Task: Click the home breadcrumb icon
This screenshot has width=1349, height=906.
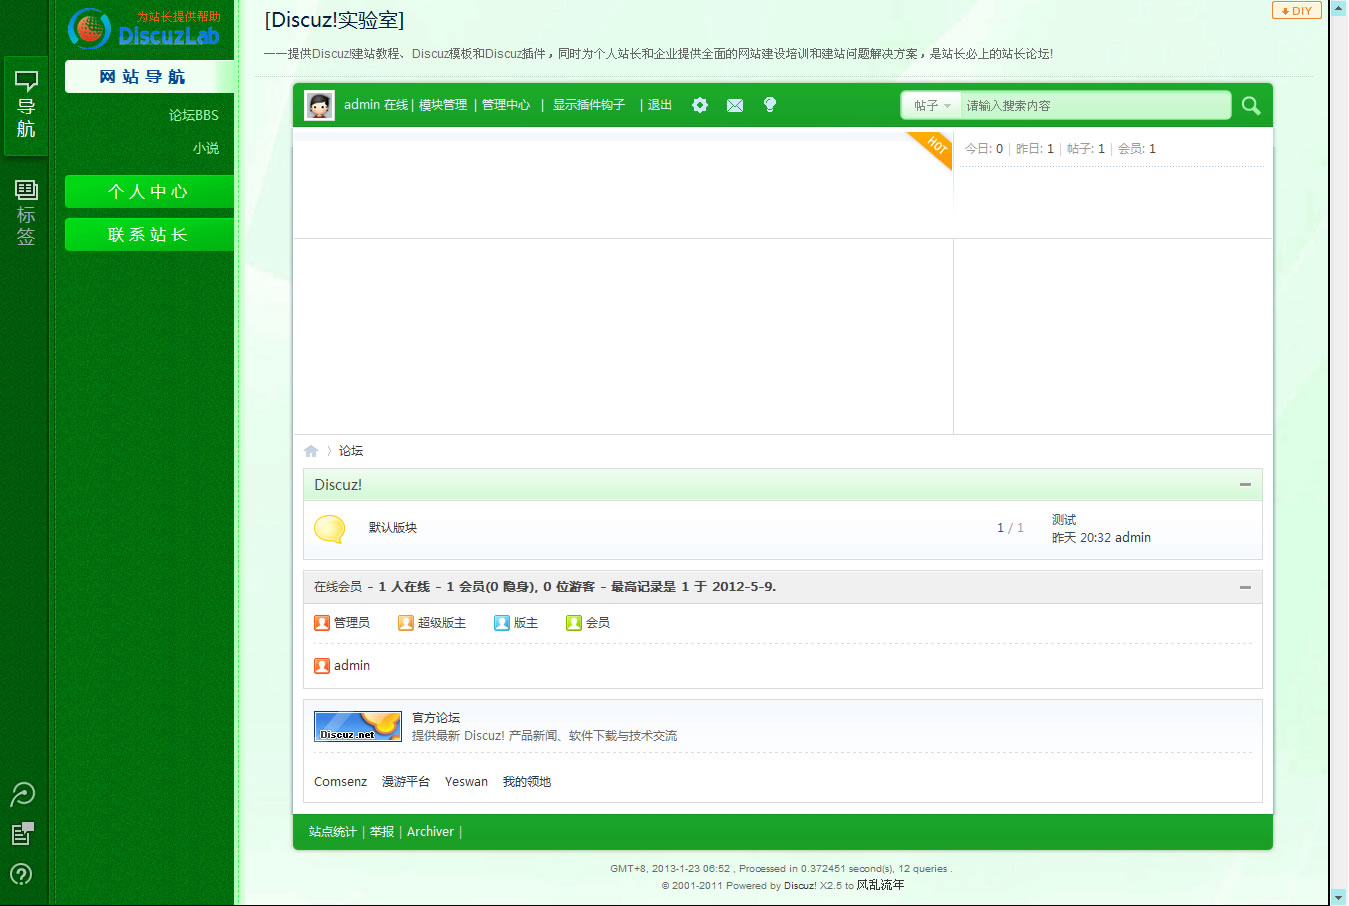Action: pos(311,451)
